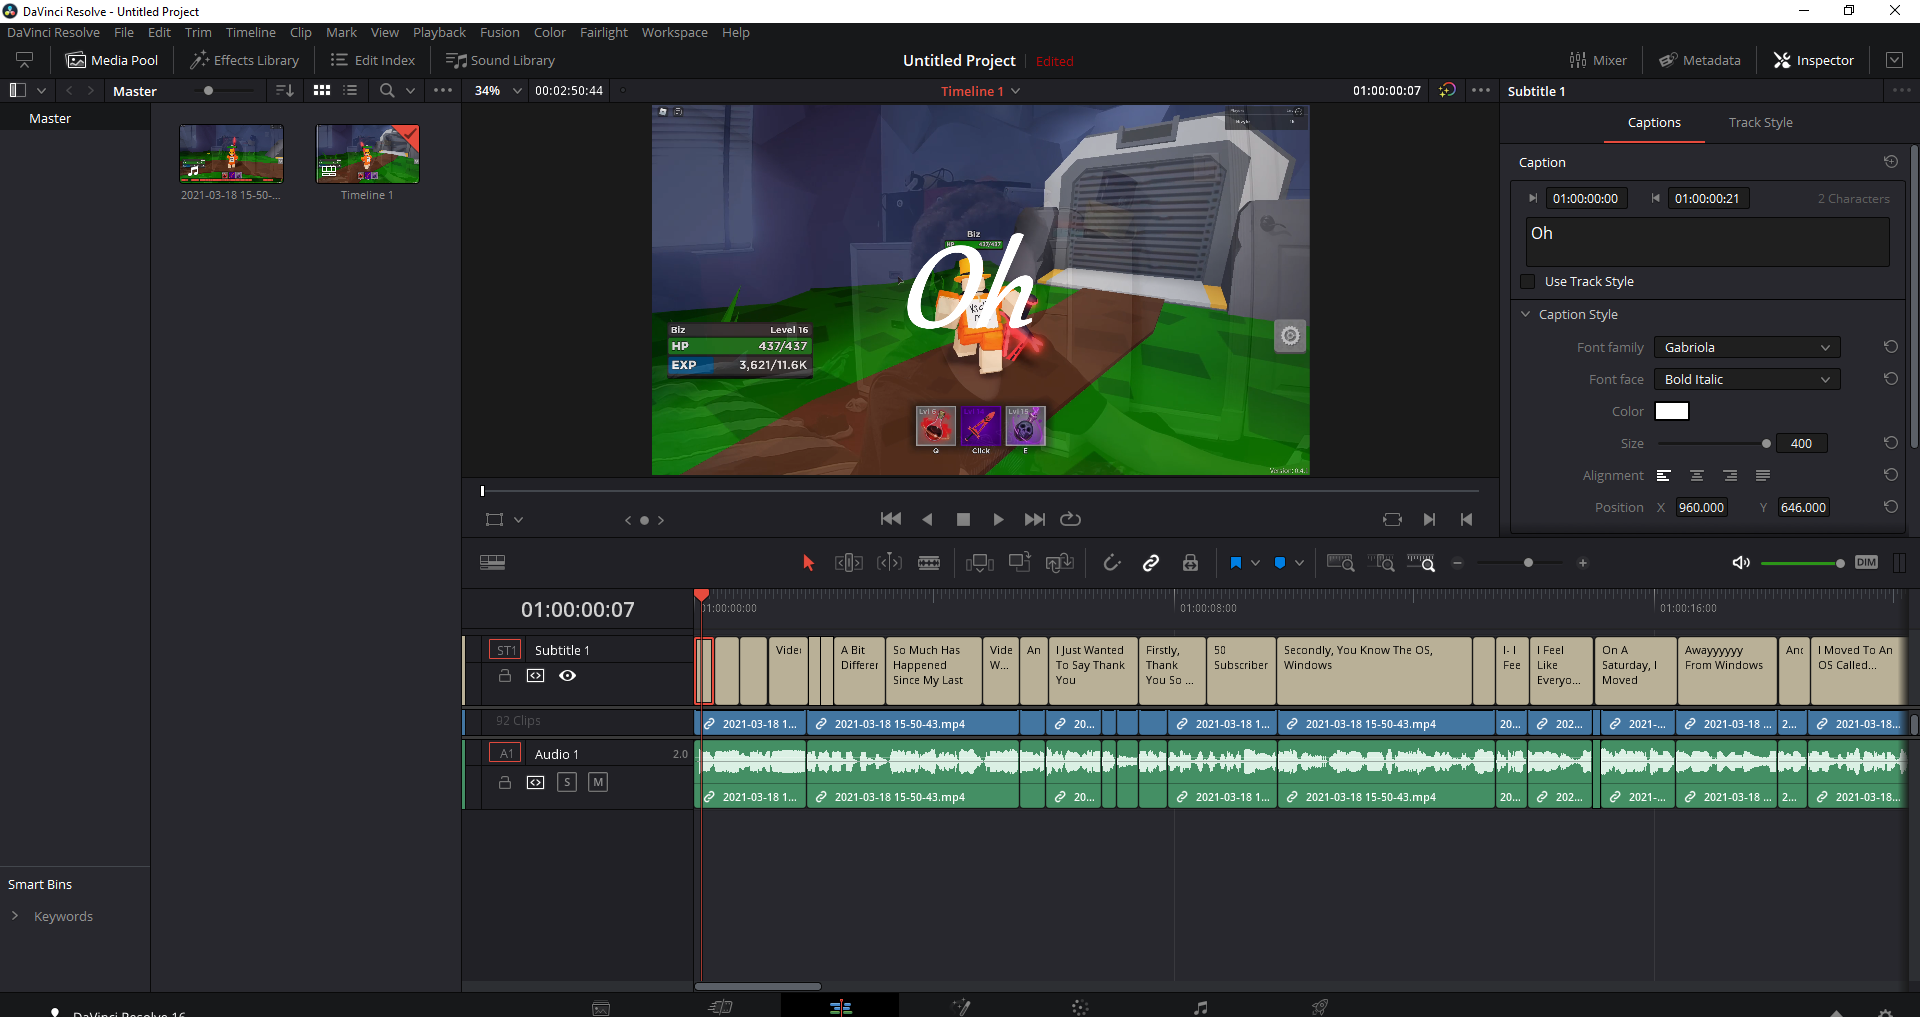
Task: Switch to the Track Style tab
Action: pos(1760,123)
